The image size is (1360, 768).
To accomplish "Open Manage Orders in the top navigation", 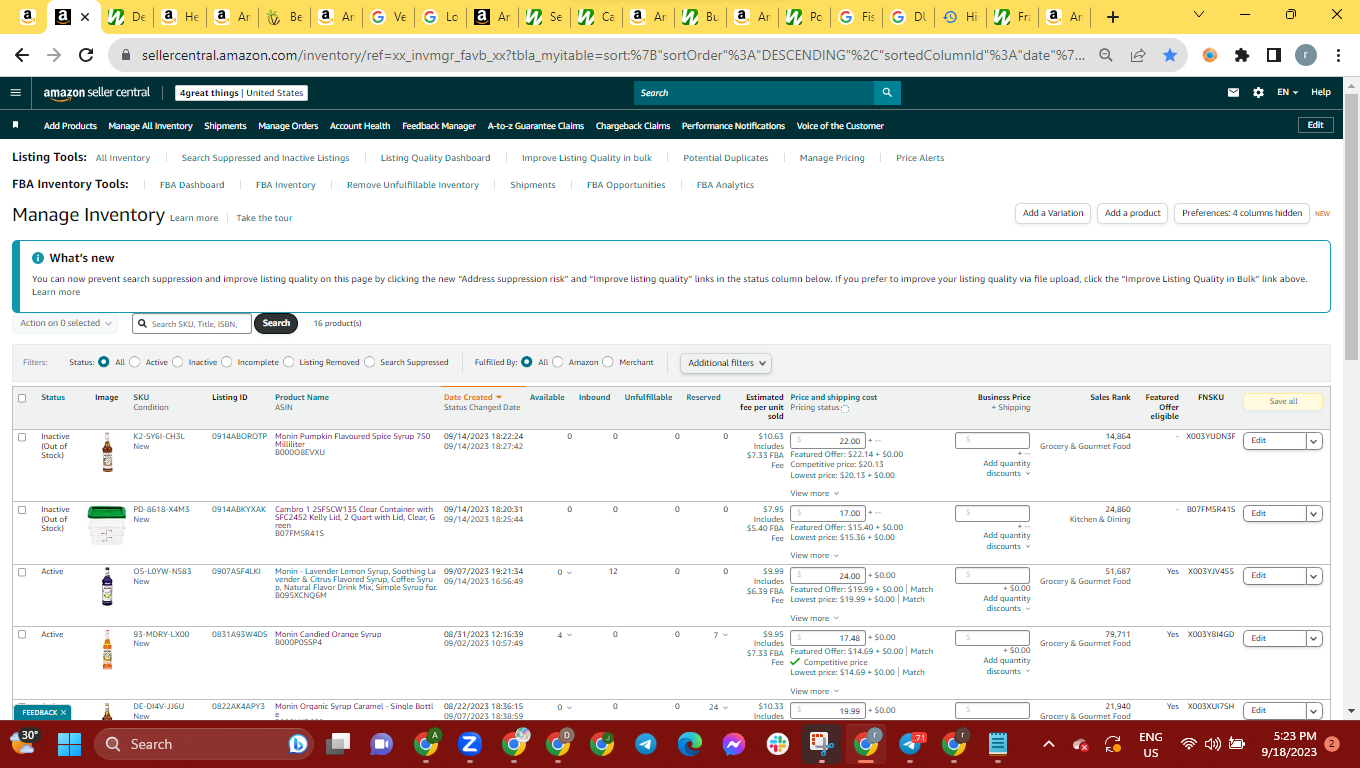I will tap(288, 126).
